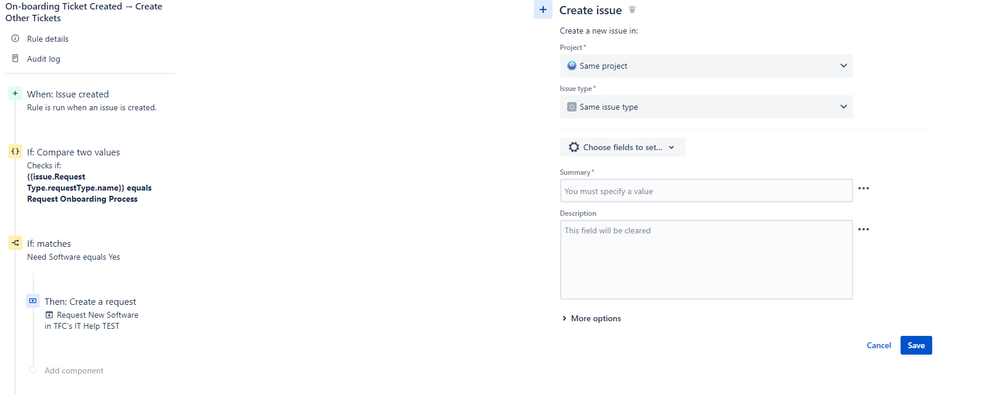Image resolution: width=999 pixels, height=394 pixels.
Task: Click the Rule details info icon
Action: [x=15, y=39]
